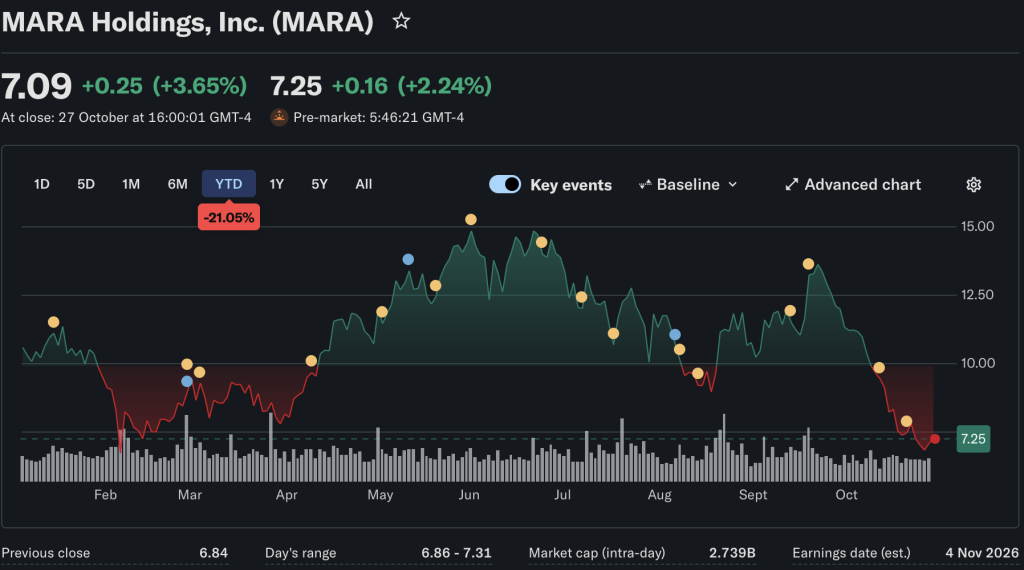Click the MARA Holdings, Inc. title
The image size is (1024, 570).
(x=187, y=22)
